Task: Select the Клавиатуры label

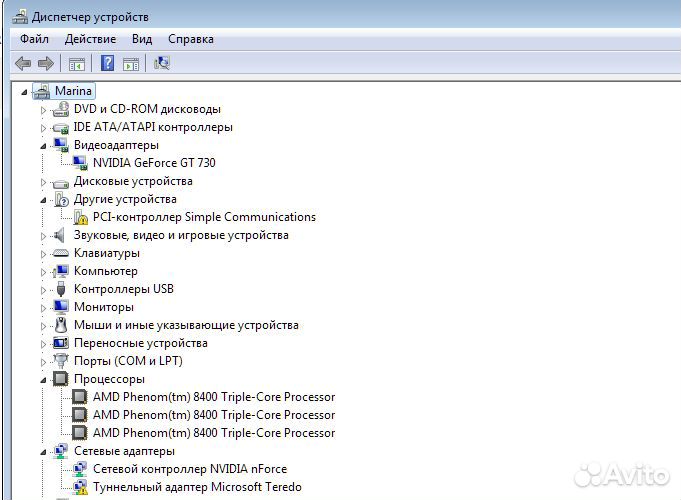Action: click(107, 253)
